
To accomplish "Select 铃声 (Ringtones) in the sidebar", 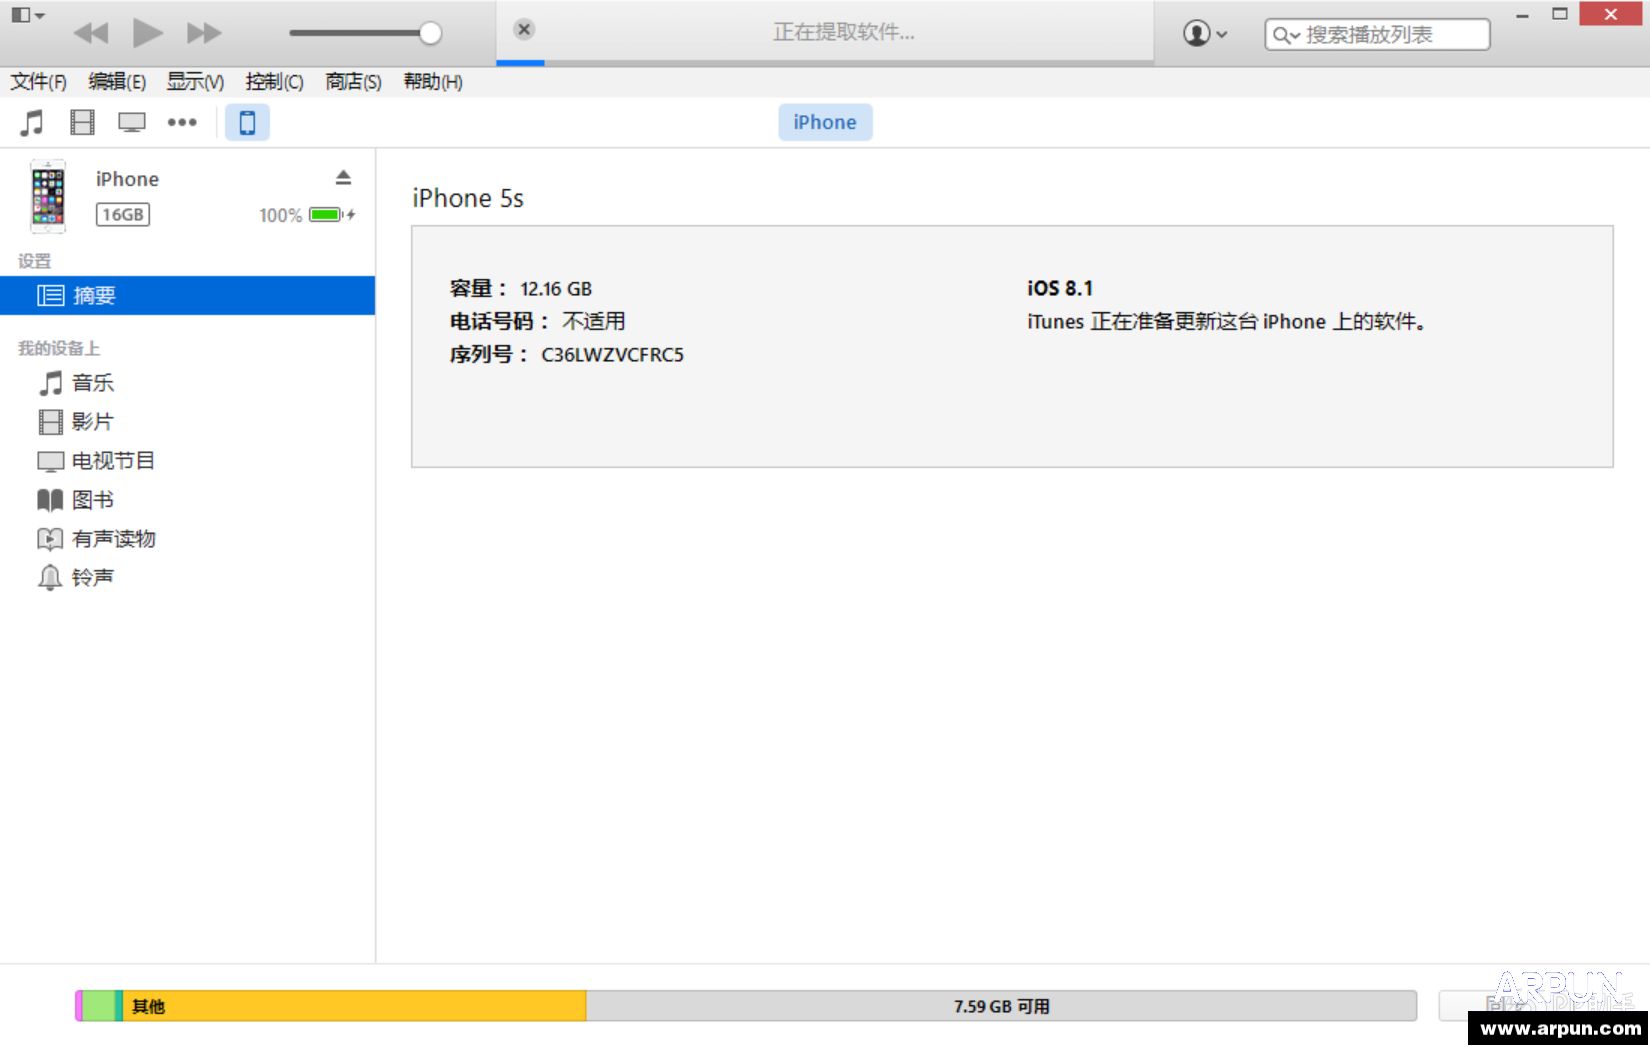I will click(x=91, y=576).
